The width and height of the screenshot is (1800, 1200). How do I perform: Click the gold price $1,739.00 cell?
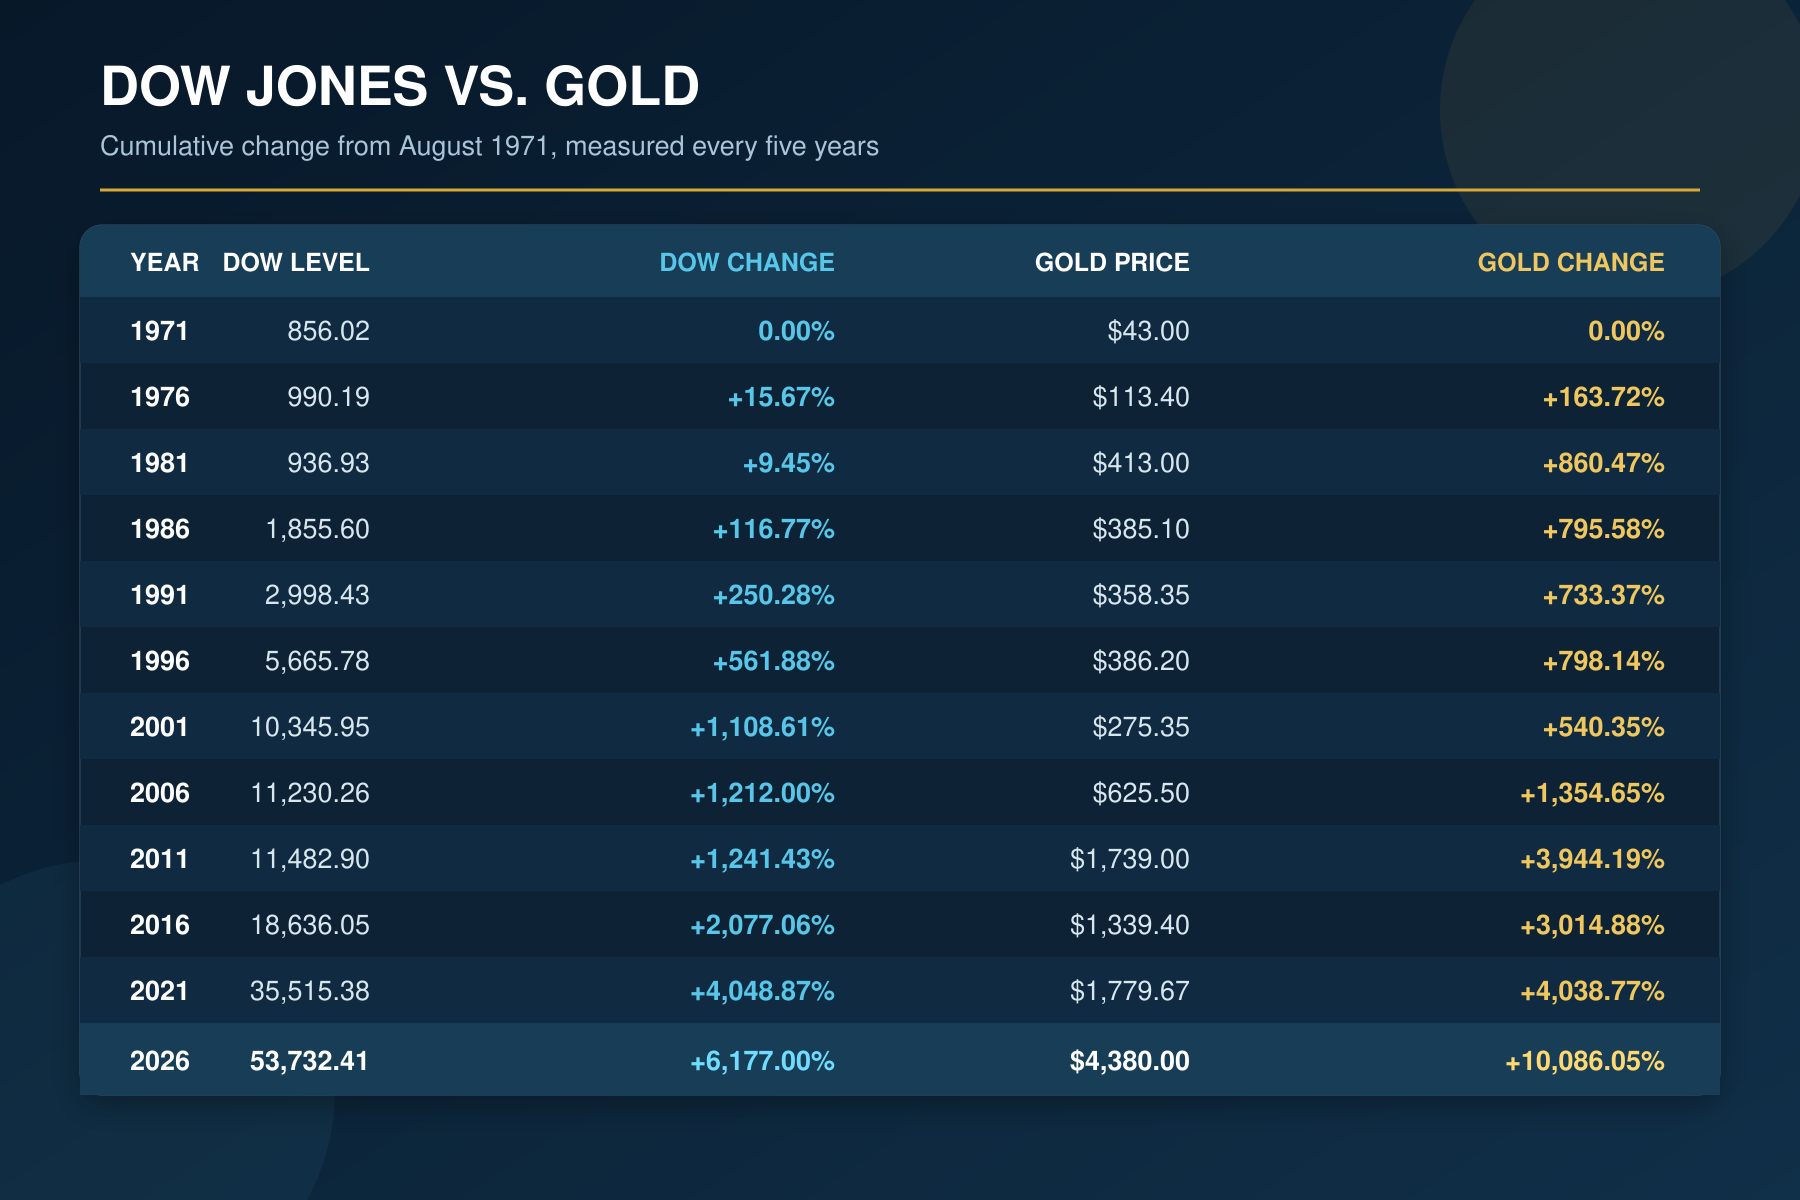(x=1129, y=859)
